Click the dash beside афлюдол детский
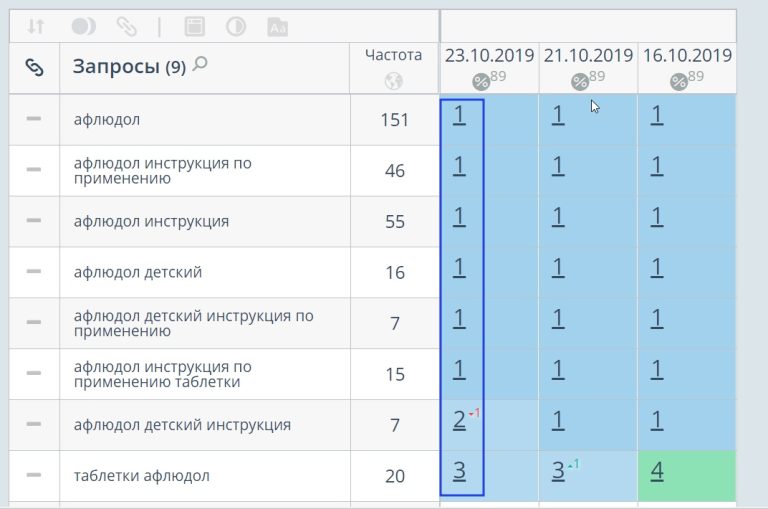Screen dimensions: 768x509 34,271
